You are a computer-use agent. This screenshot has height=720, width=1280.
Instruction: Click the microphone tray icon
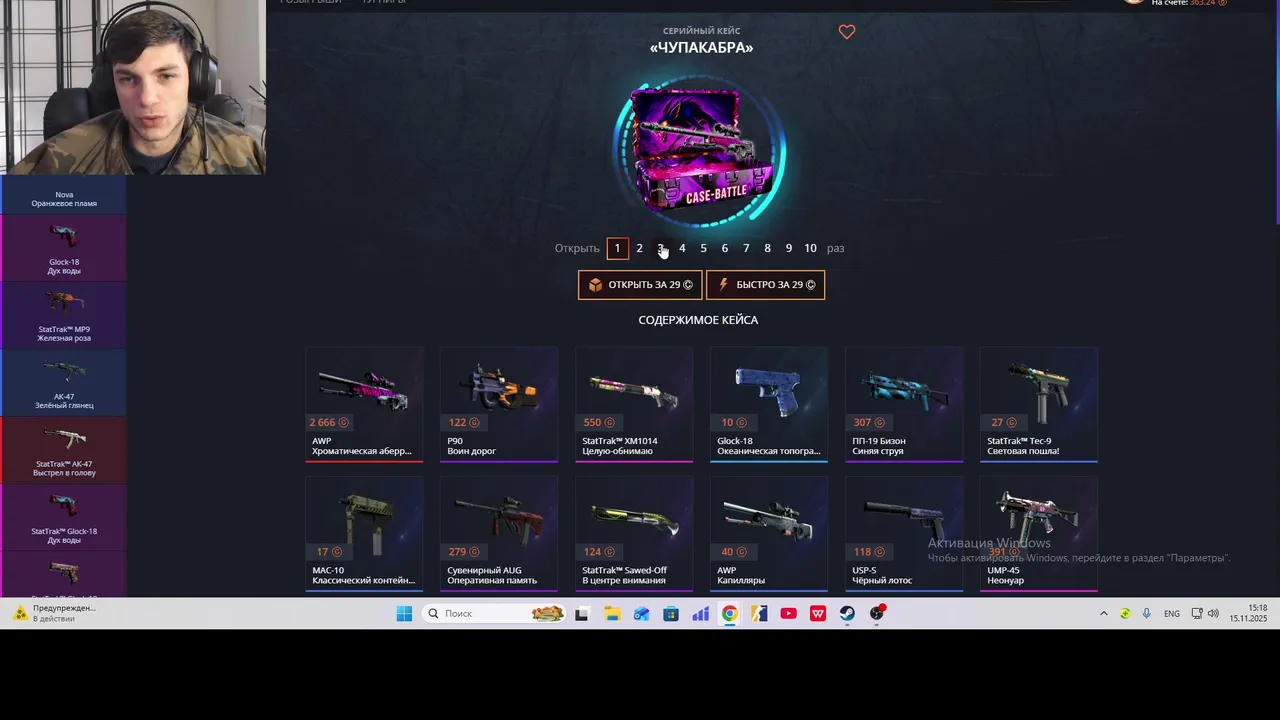pyautogui.click(x=1147, y=613)
